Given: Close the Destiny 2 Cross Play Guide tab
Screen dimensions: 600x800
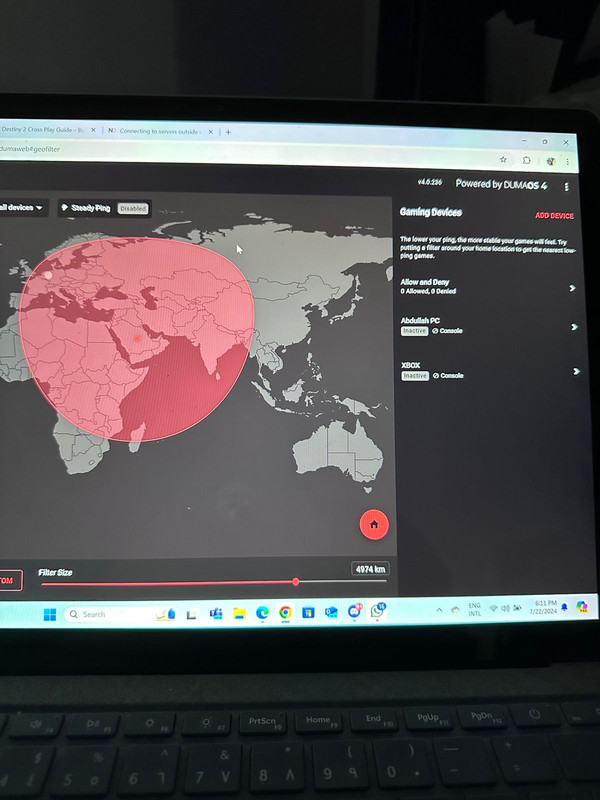Looking at the screenshot, I should tap(93, 130).
